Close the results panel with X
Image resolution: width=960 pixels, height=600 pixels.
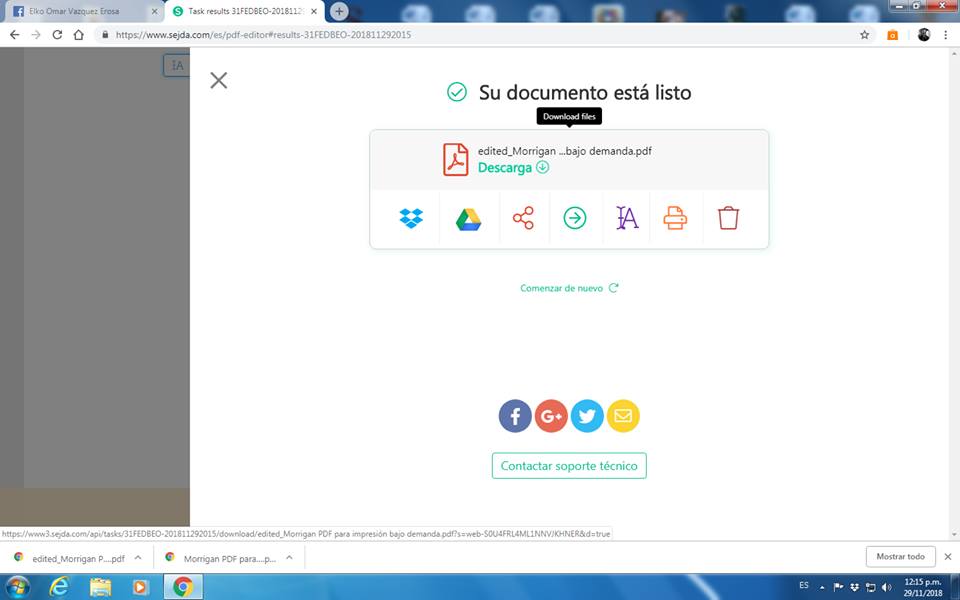tap(219, 81)
